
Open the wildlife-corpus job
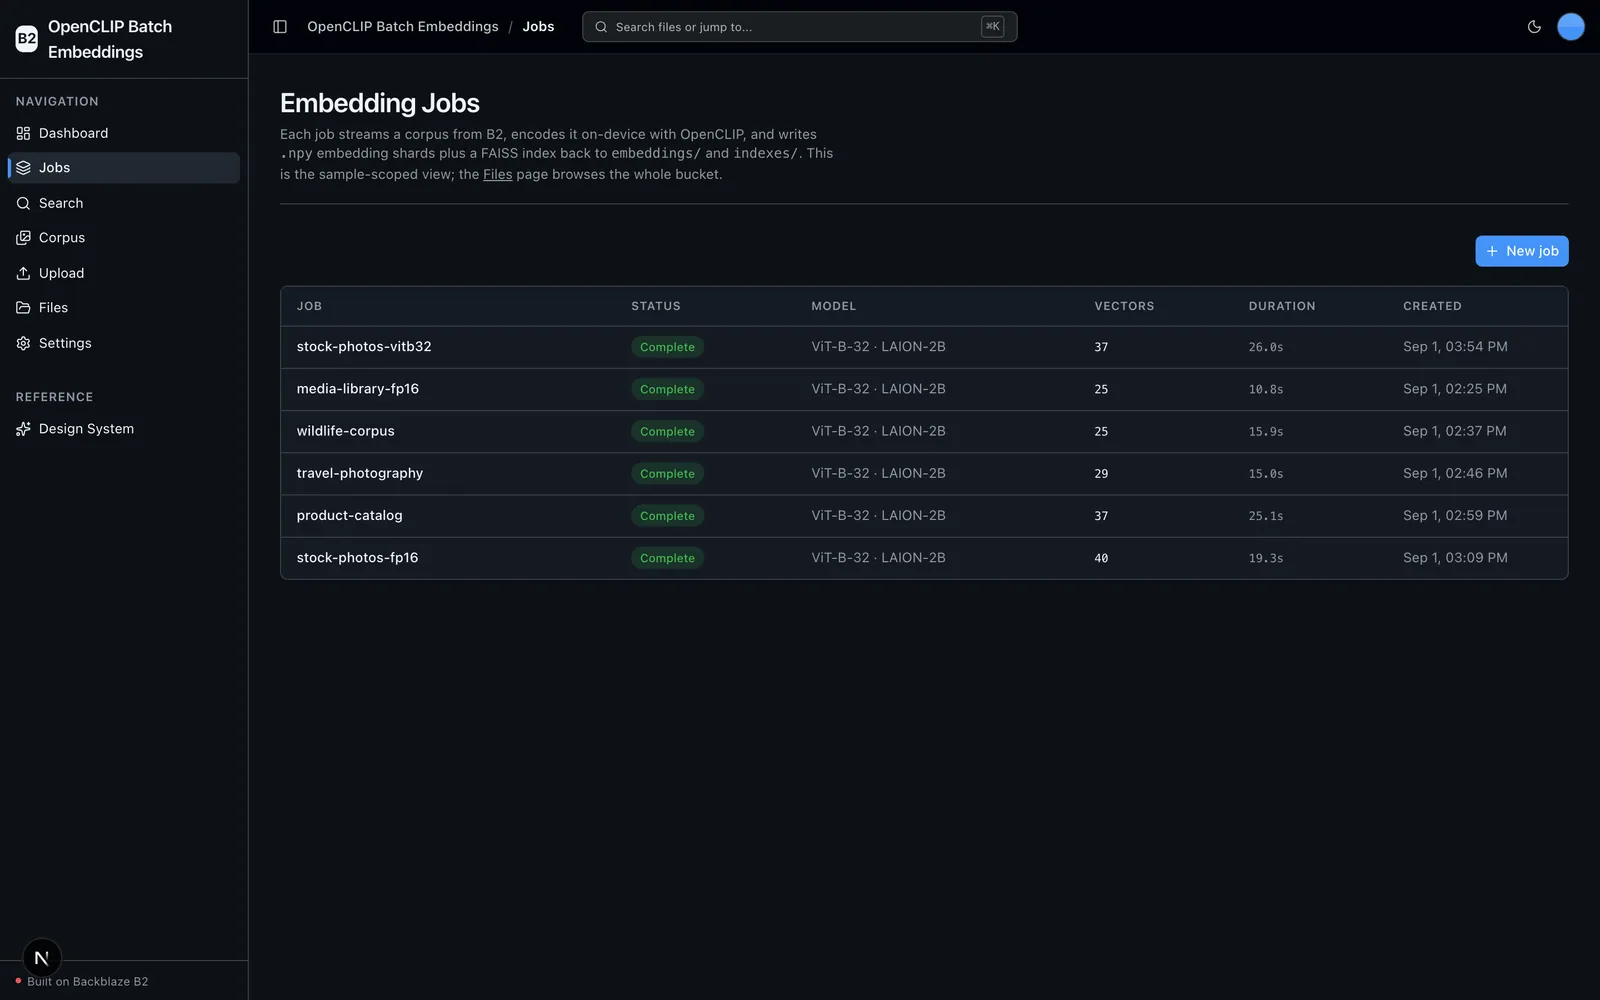[345, 431]
